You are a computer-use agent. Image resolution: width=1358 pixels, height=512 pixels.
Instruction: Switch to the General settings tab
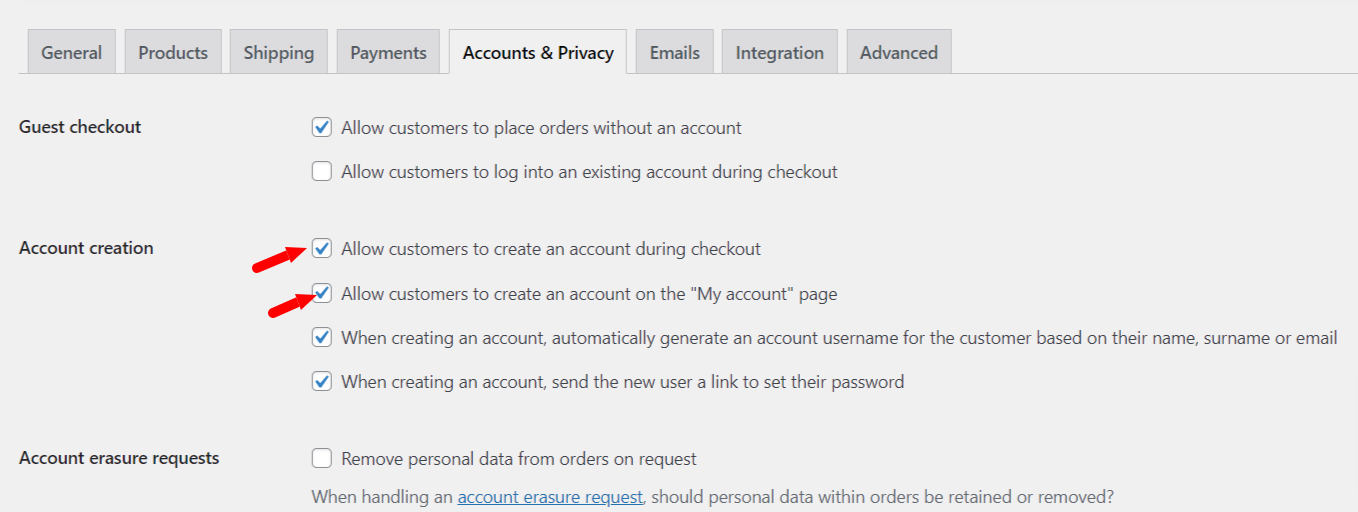pos(71,52)
